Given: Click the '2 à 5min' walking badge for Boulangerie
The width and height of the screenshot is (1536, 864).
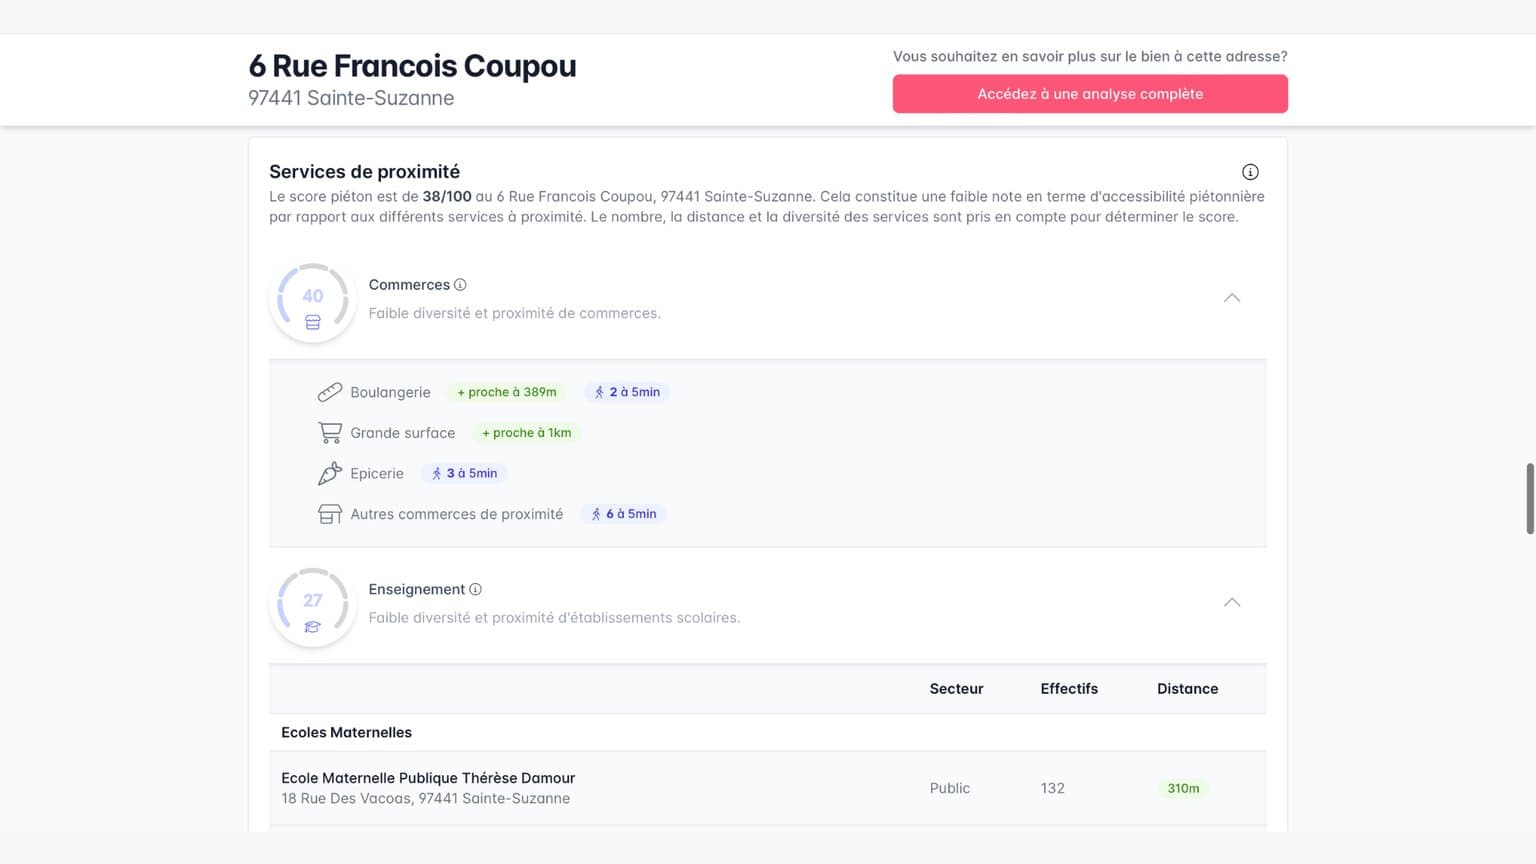Looking at the screenshot, I should pos(626,391).
